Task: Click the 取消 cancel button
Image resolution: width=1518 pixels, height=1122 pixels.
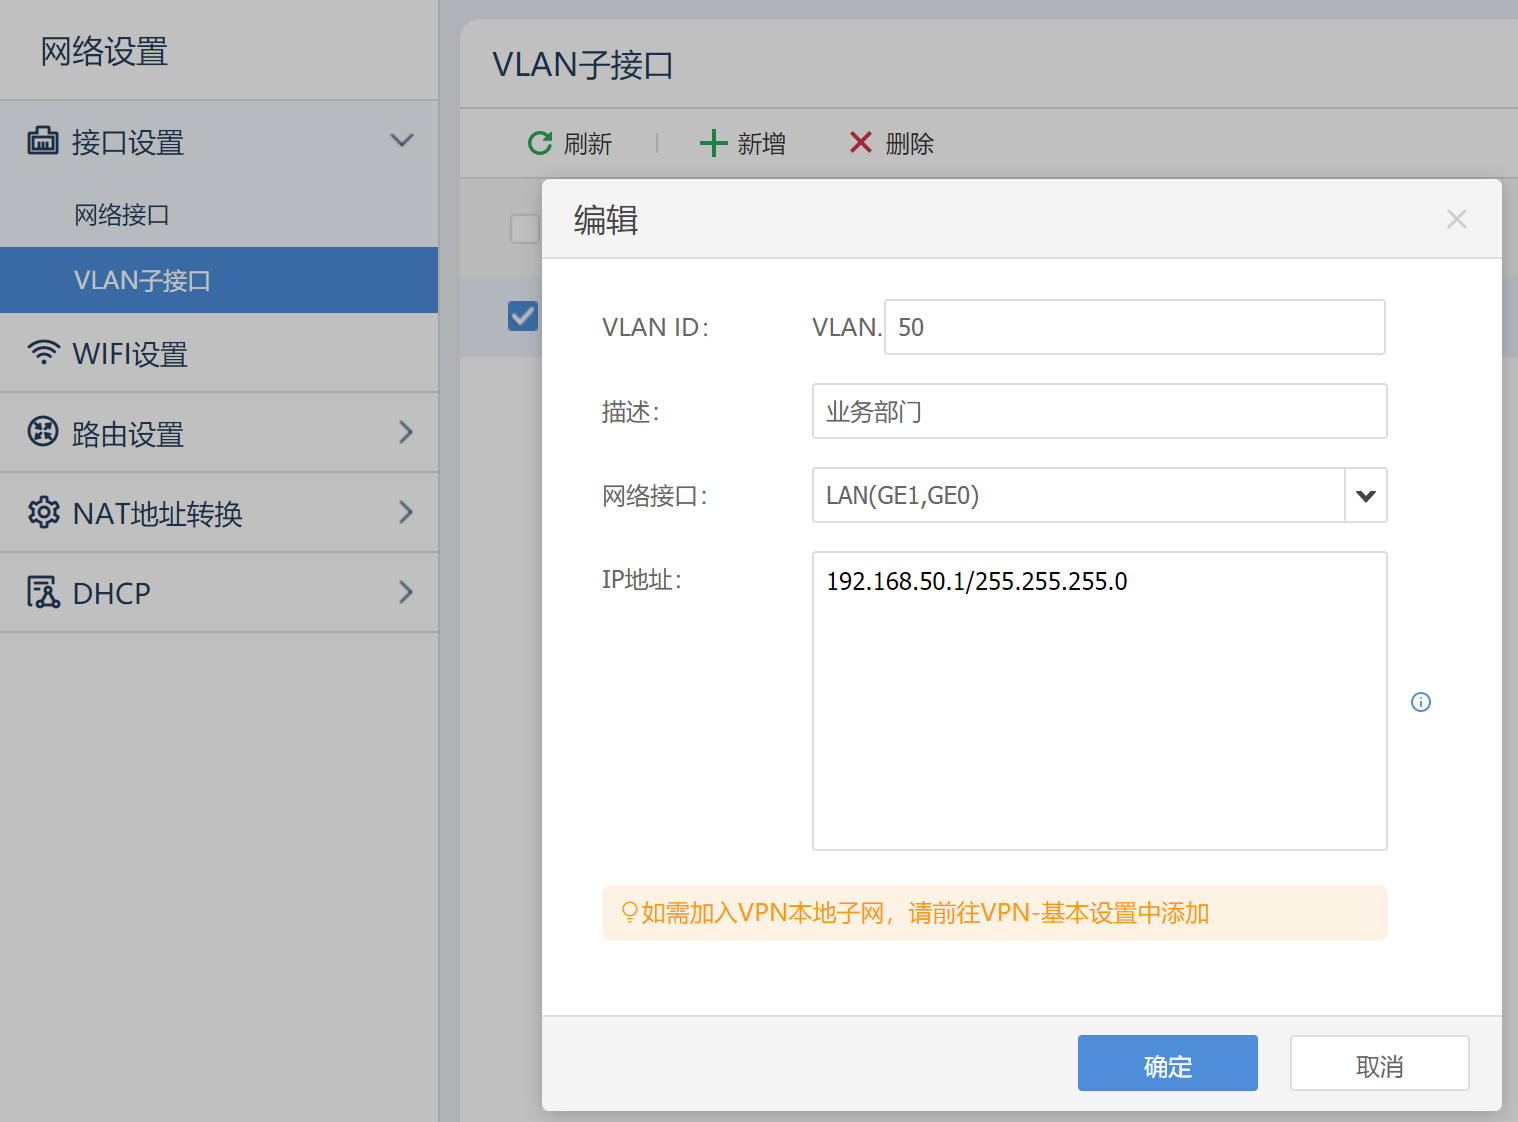Action: (x=1379, y=1063)
